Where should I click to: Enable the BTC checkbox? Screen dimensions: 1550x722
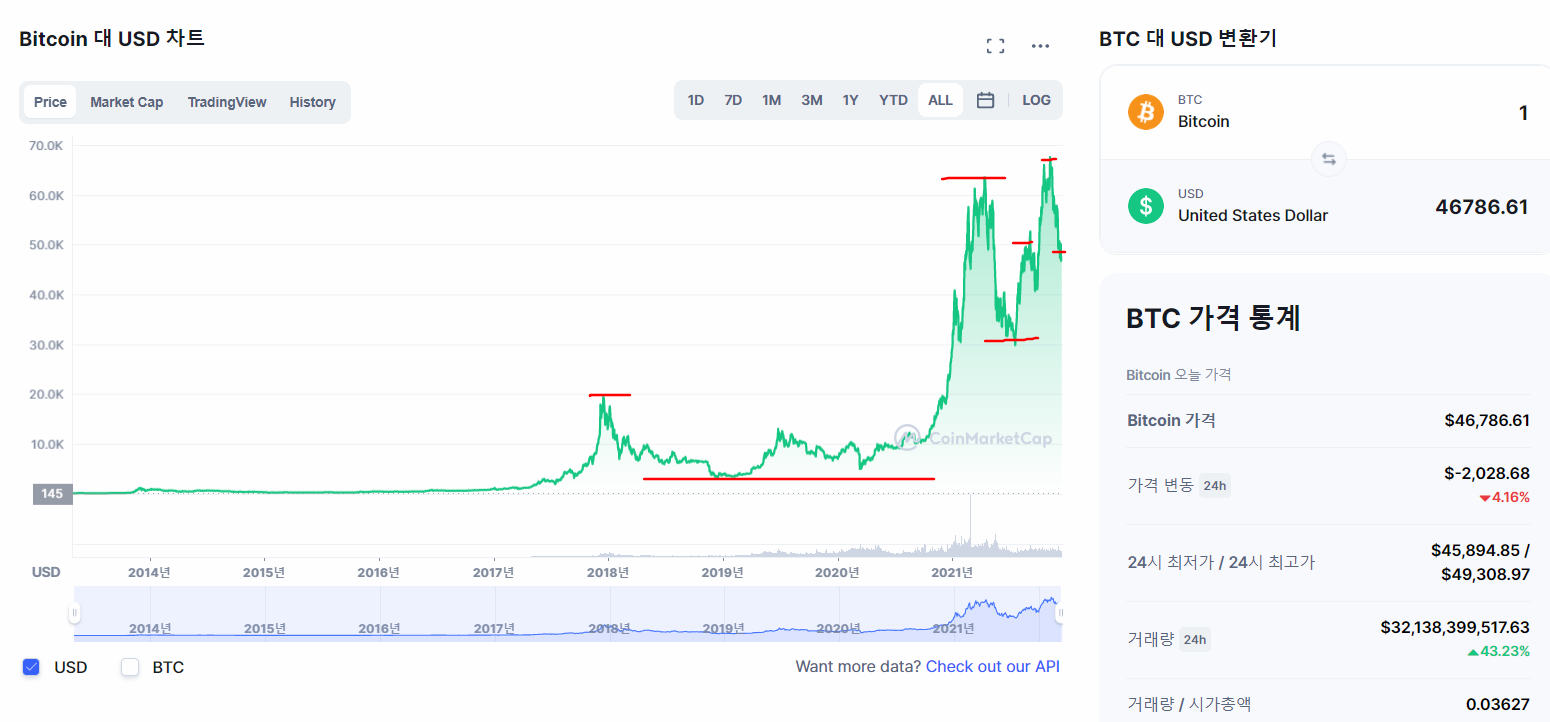(130, 667)
